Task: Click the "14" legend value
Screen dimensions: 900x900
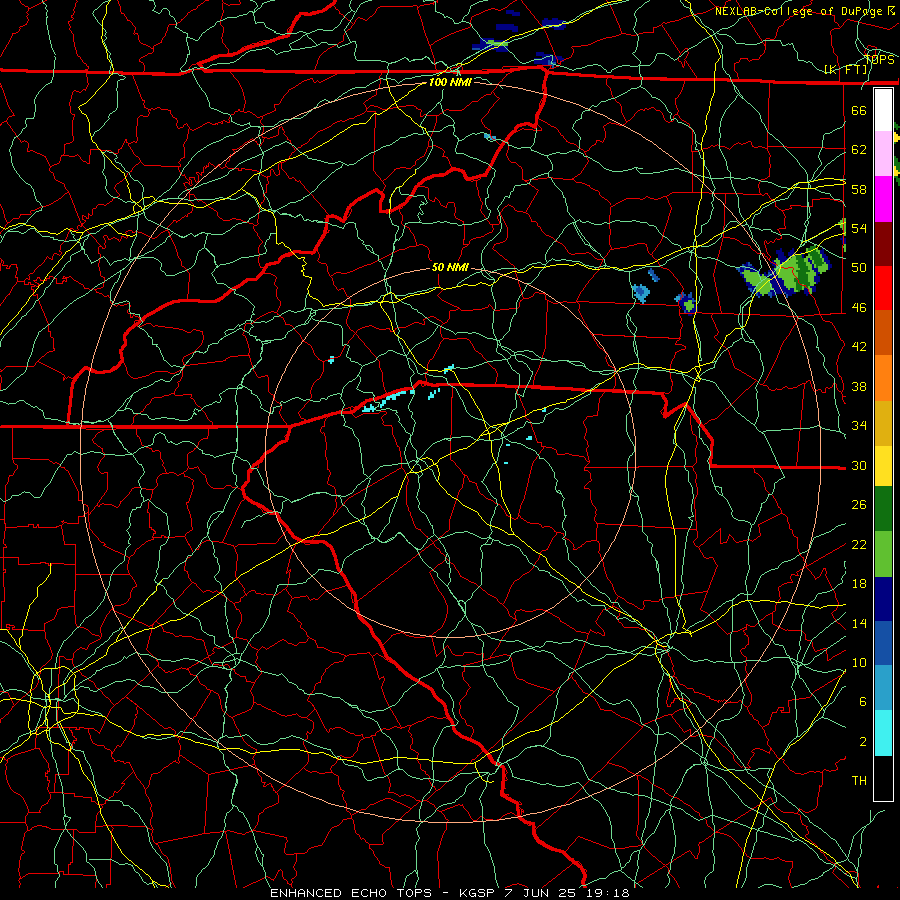Action: (x=859, y=623)
